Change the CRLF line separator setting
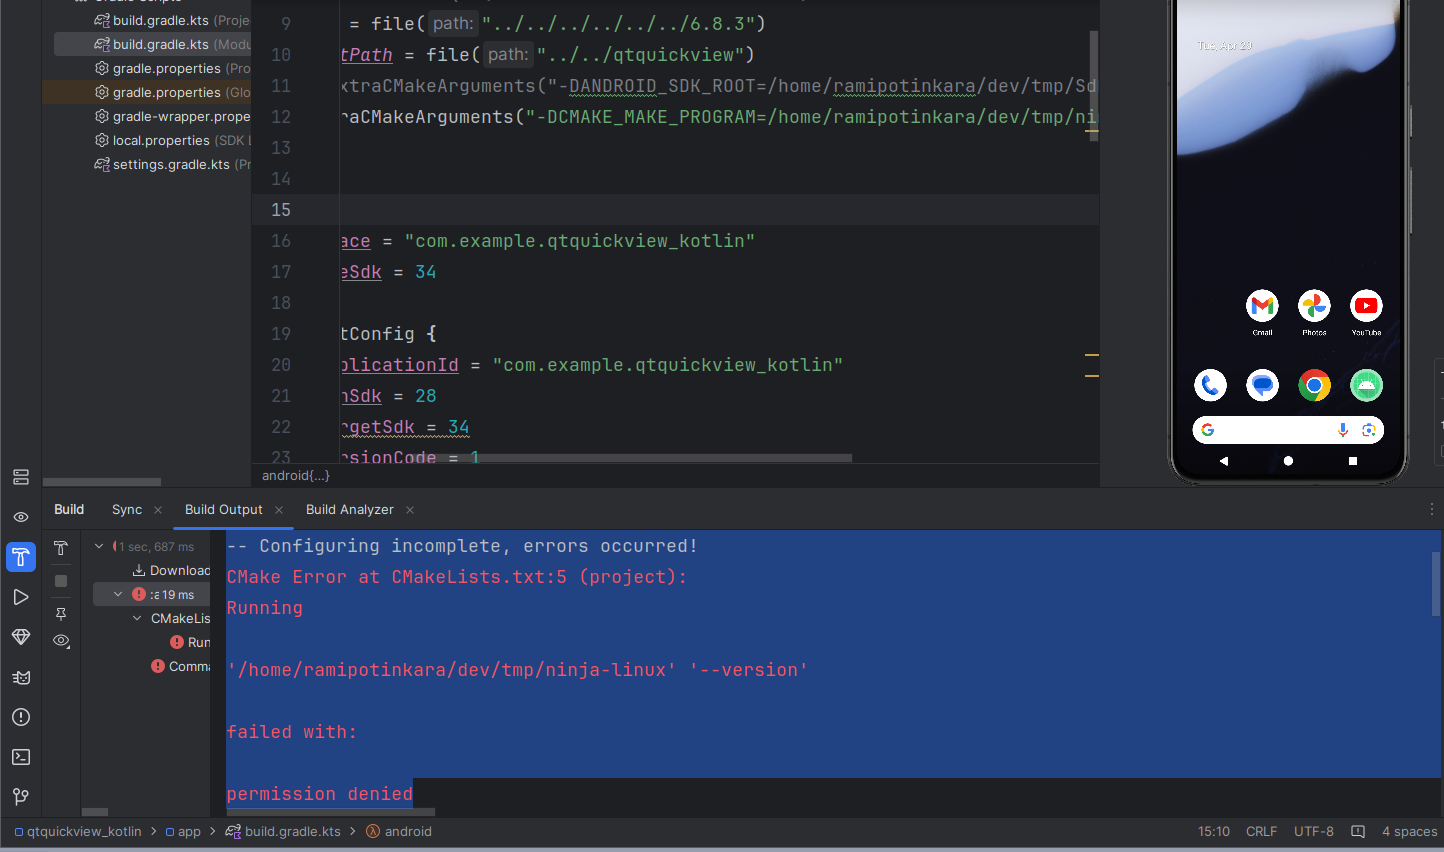The width and height of the screenshot is (1444, 852). tap(1261, 832)
